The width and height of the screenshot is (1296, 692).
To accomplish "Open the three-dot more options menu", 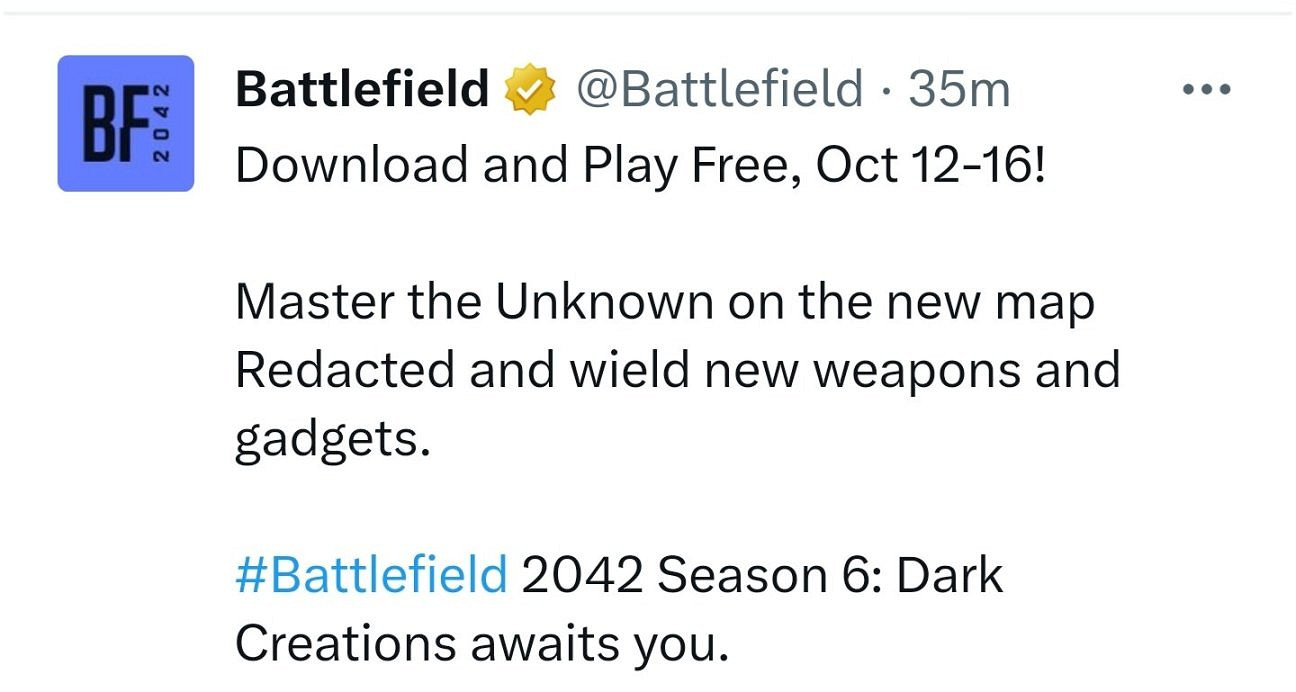I will (x=1206, y=90).
